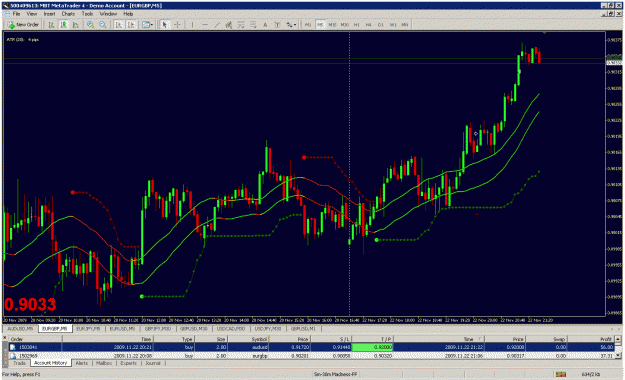Sort history by Symbol column header
This screenshot has width=625, height=380.
[x=248, y=339]
